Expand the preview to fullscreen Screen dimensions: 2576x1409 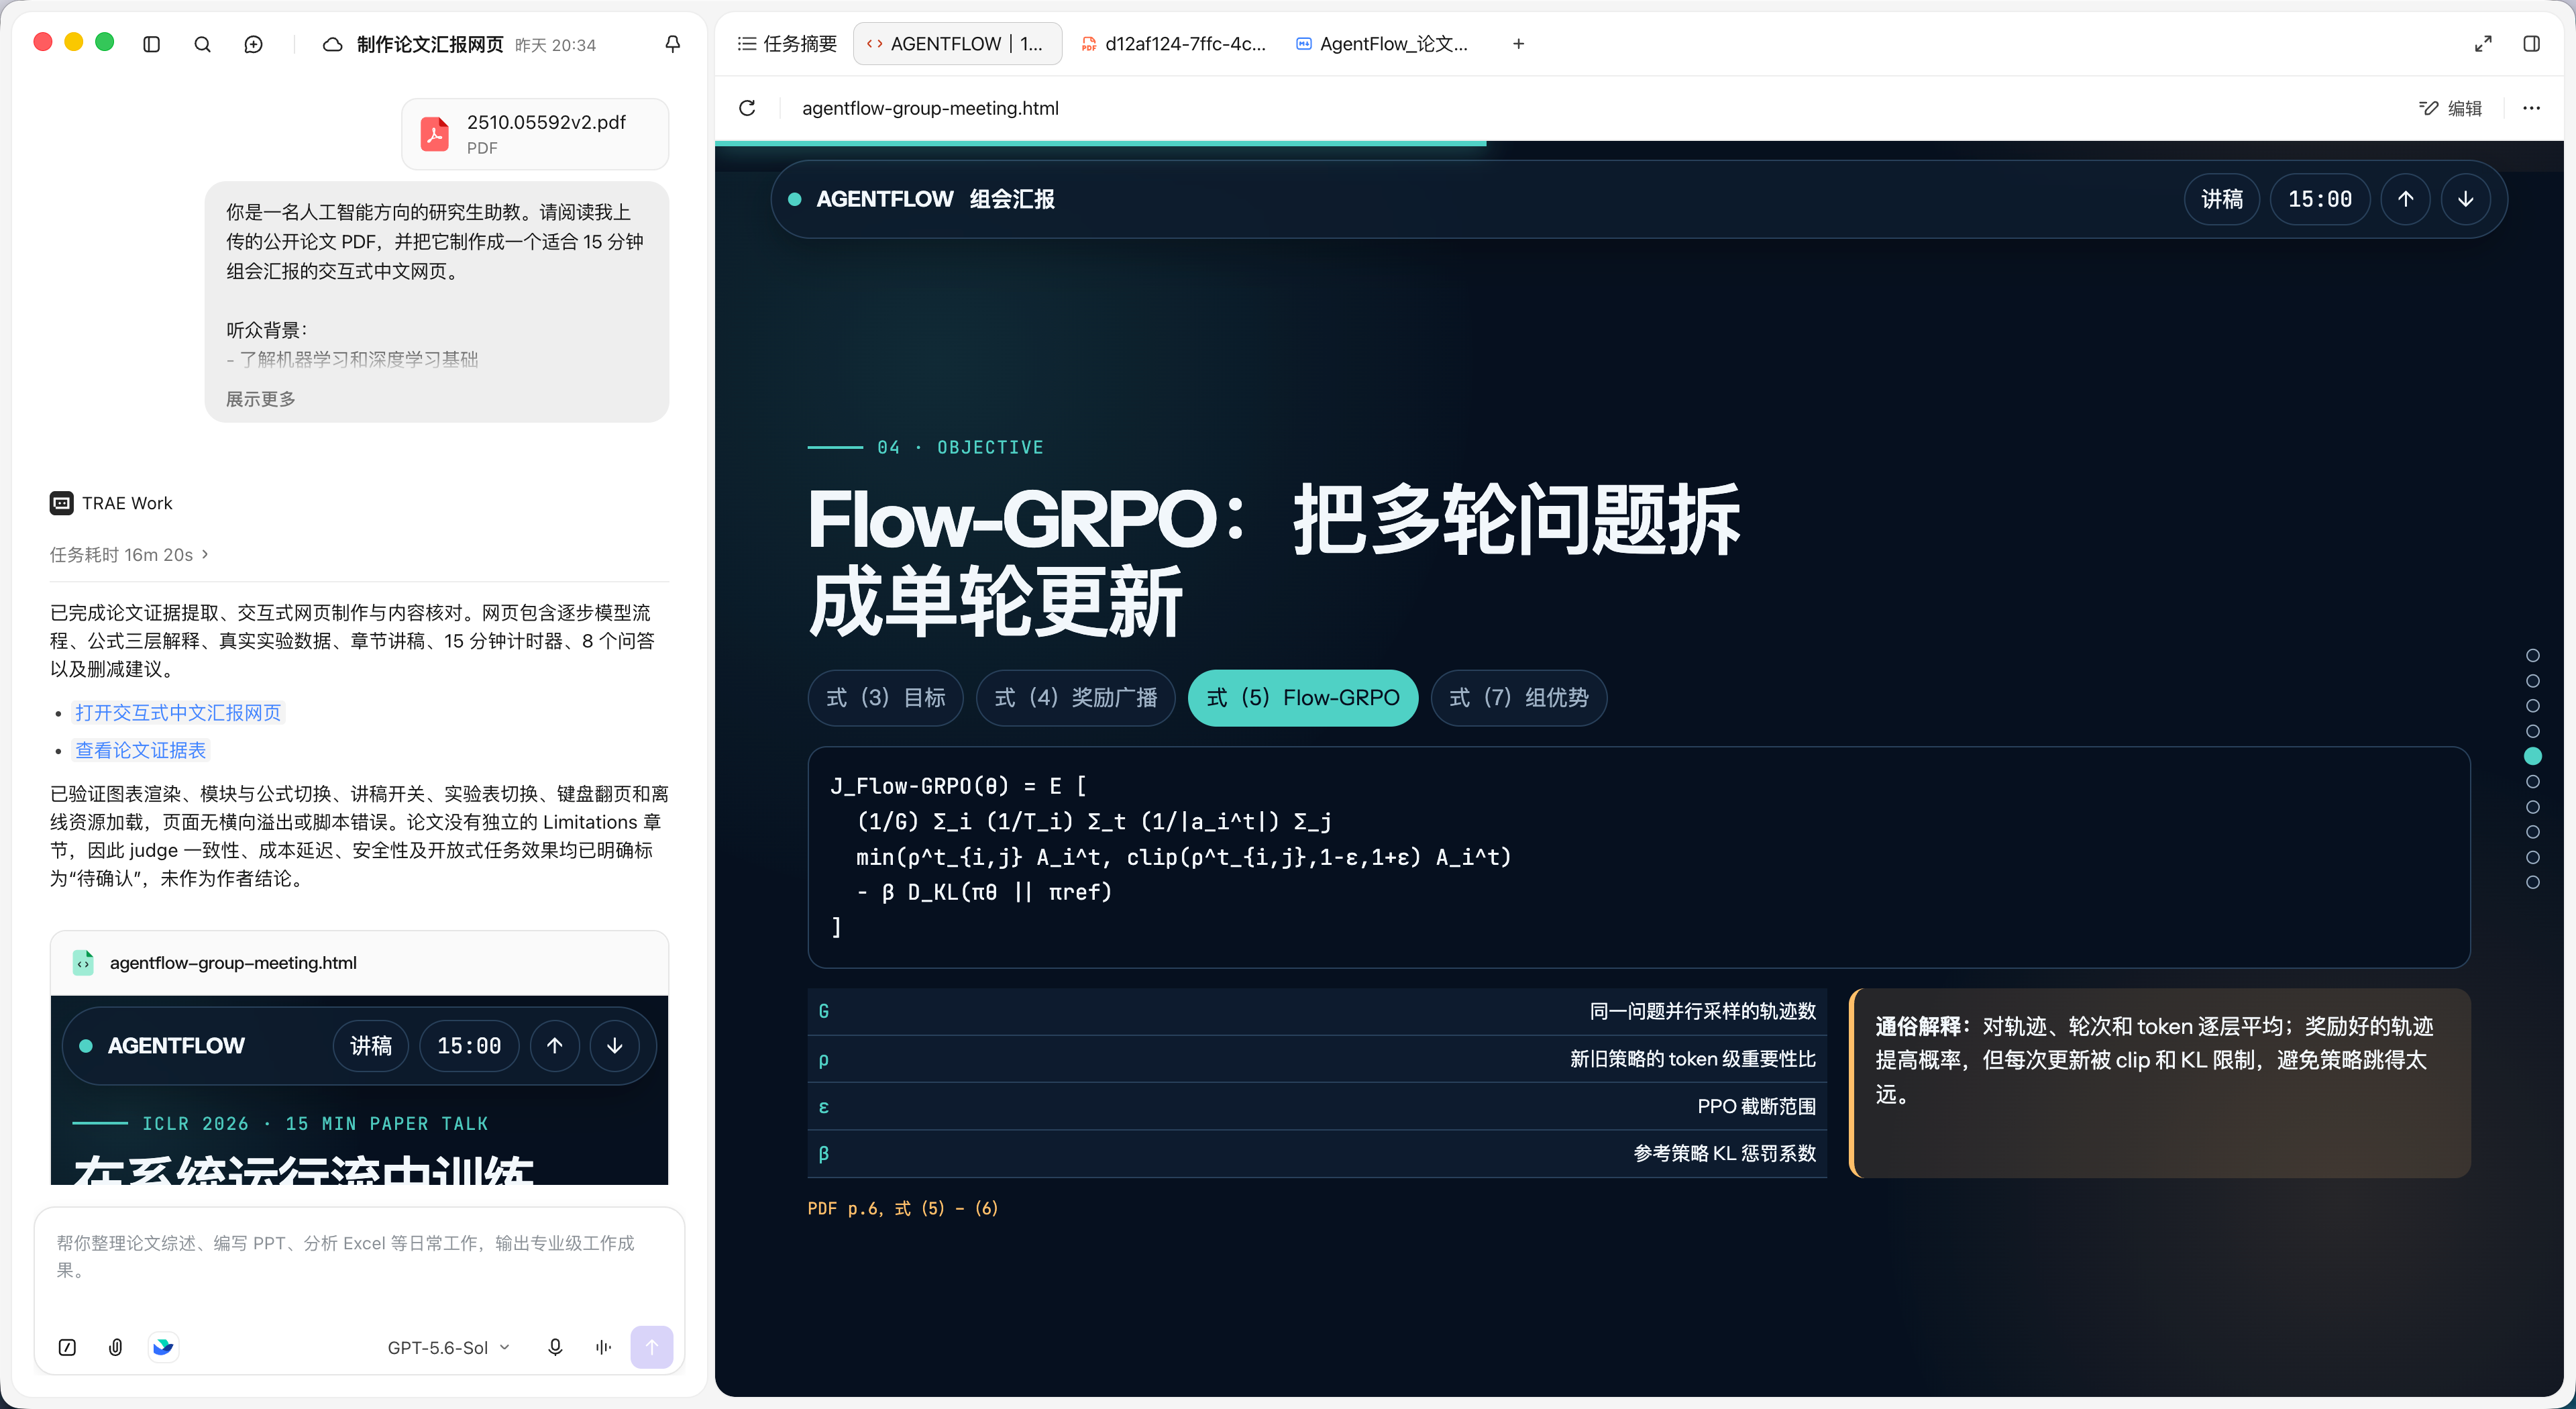point(2483,44)
